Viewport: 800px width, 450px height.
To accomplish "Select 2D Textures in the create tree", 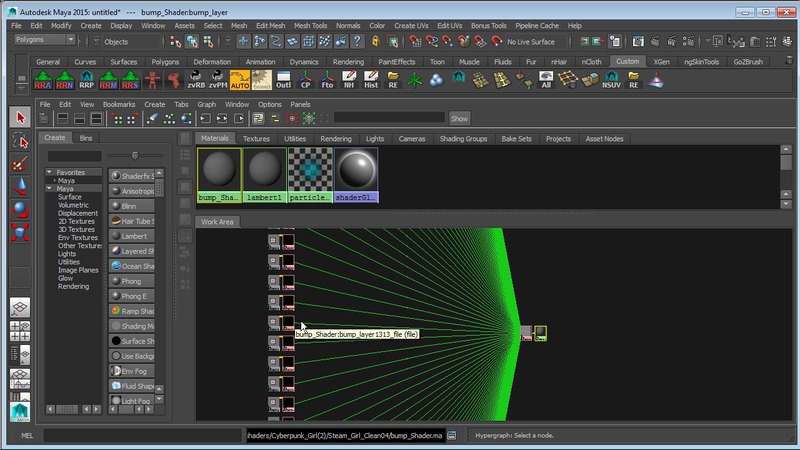I will 77,221.
